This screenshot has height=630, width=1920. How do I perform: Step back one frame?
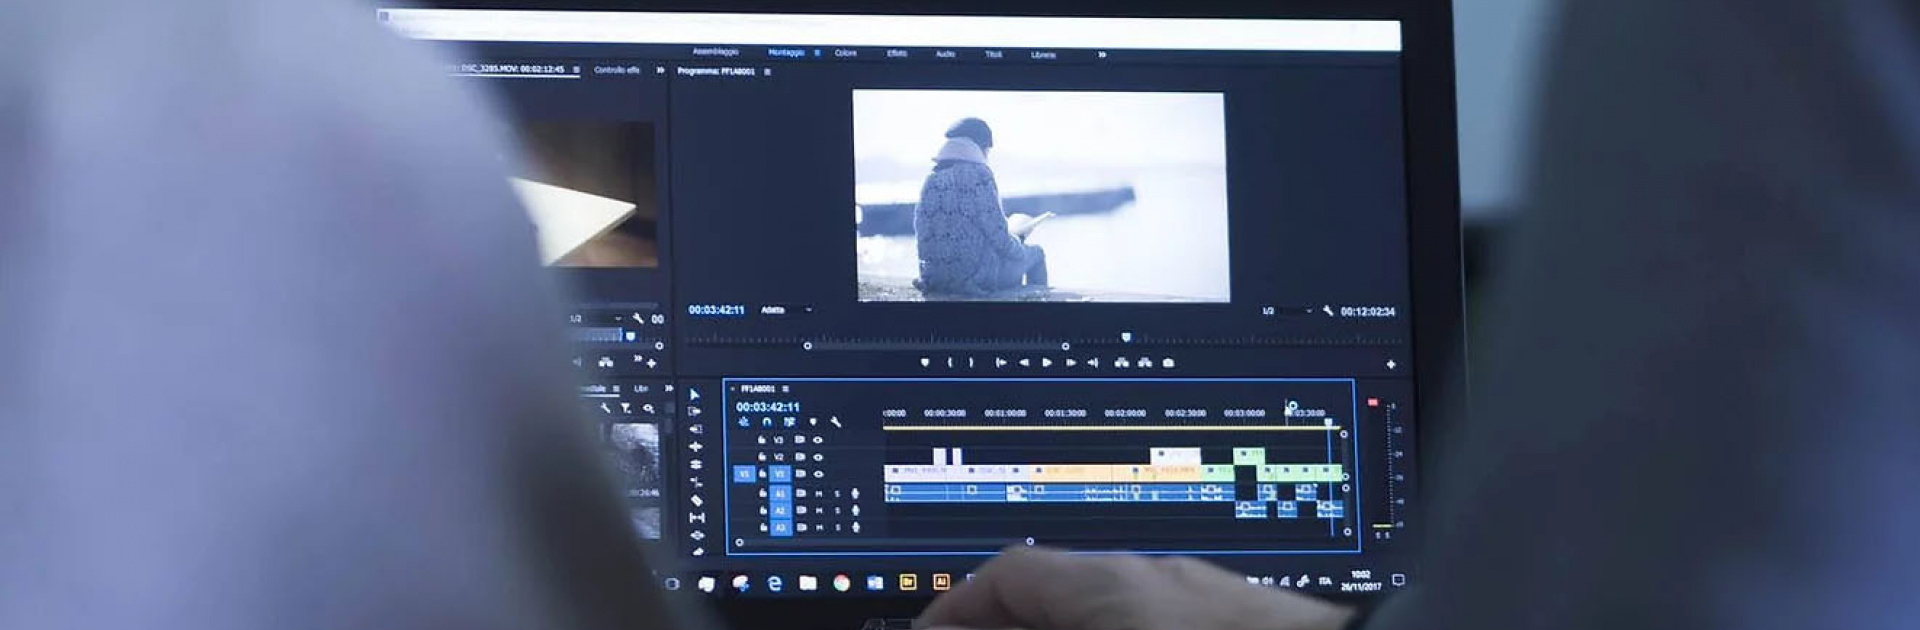1024,362
